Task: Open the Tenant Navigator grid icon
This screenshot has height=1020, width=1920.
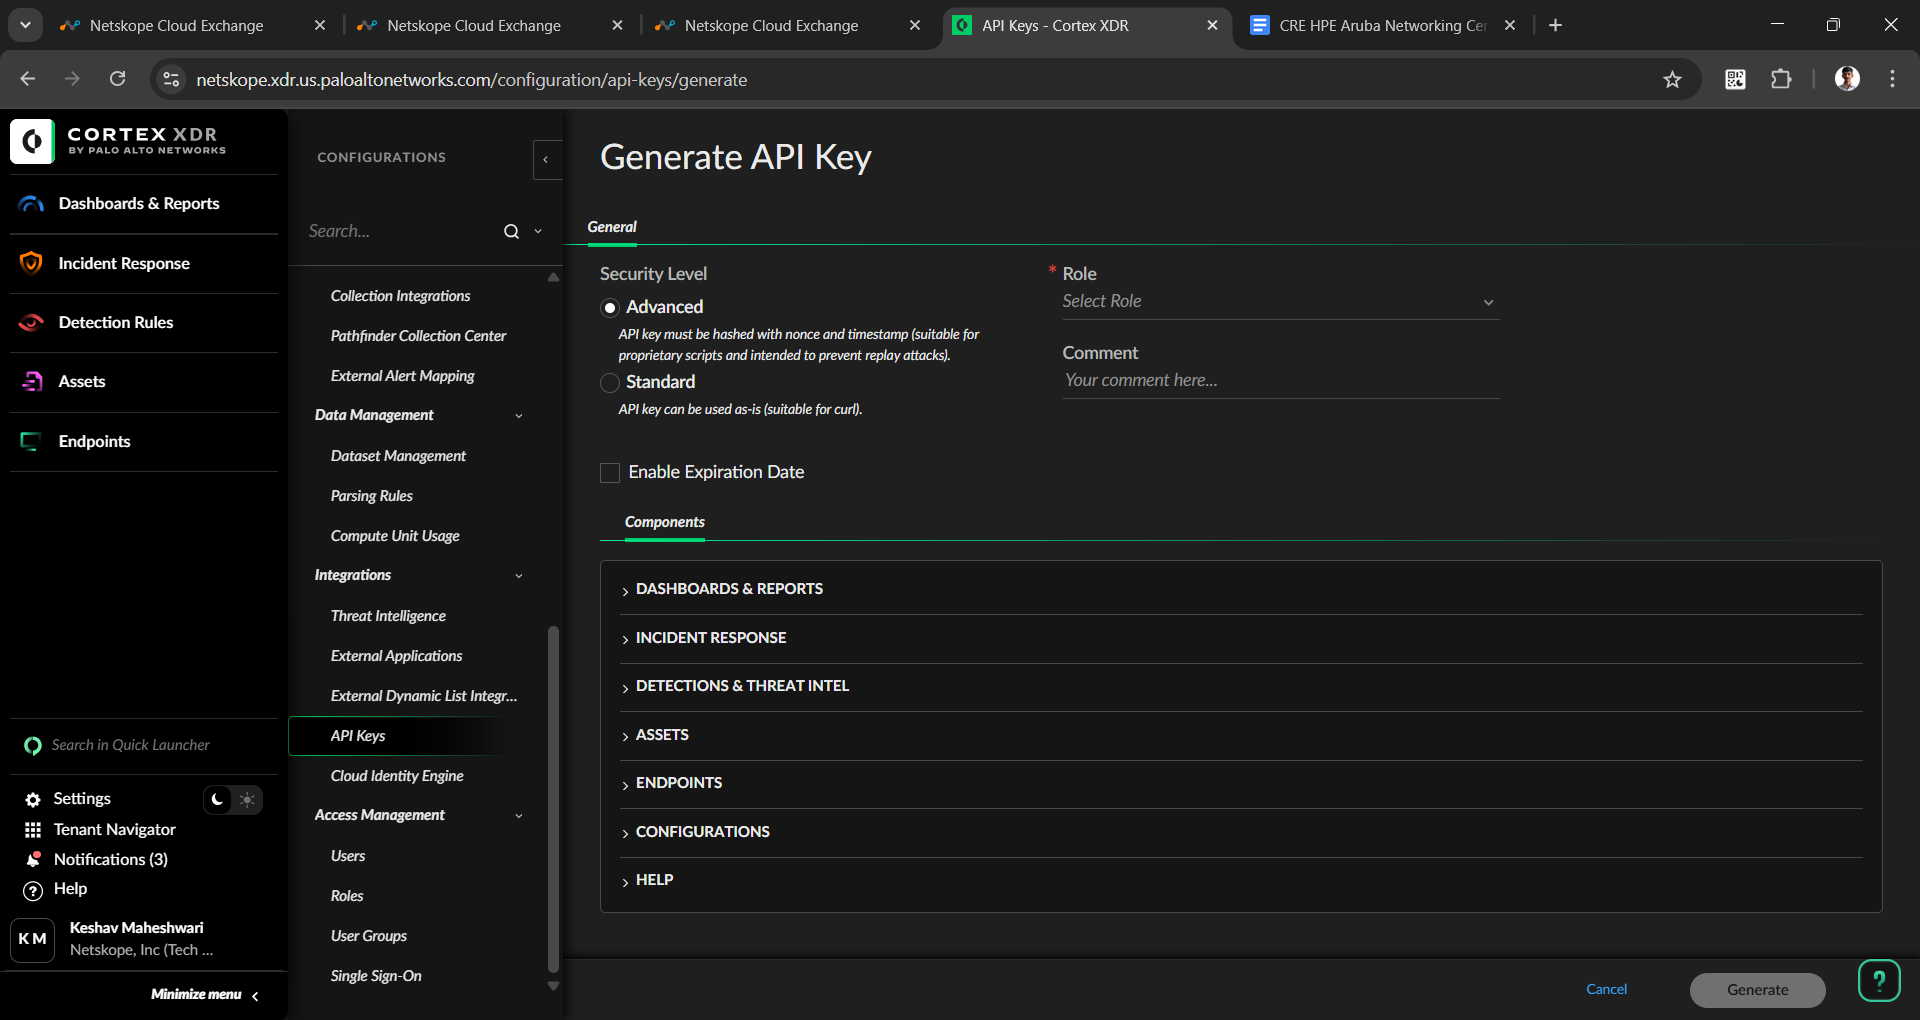Action: click(33, 830)
